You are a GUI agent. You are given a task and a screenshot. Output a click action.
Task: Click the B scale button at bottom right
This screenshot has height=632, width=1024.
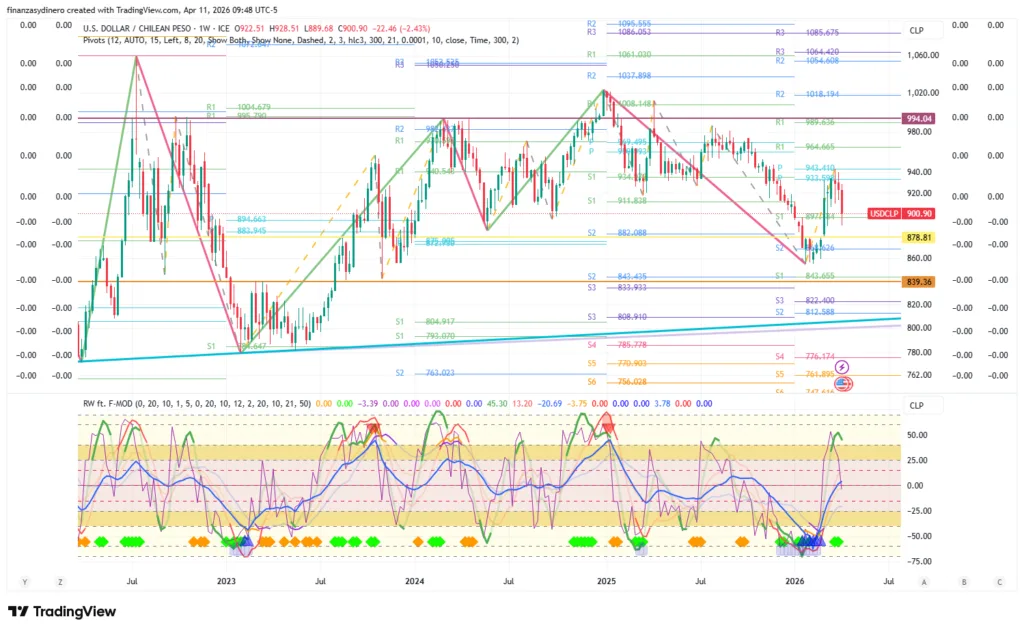click(962, 581)
